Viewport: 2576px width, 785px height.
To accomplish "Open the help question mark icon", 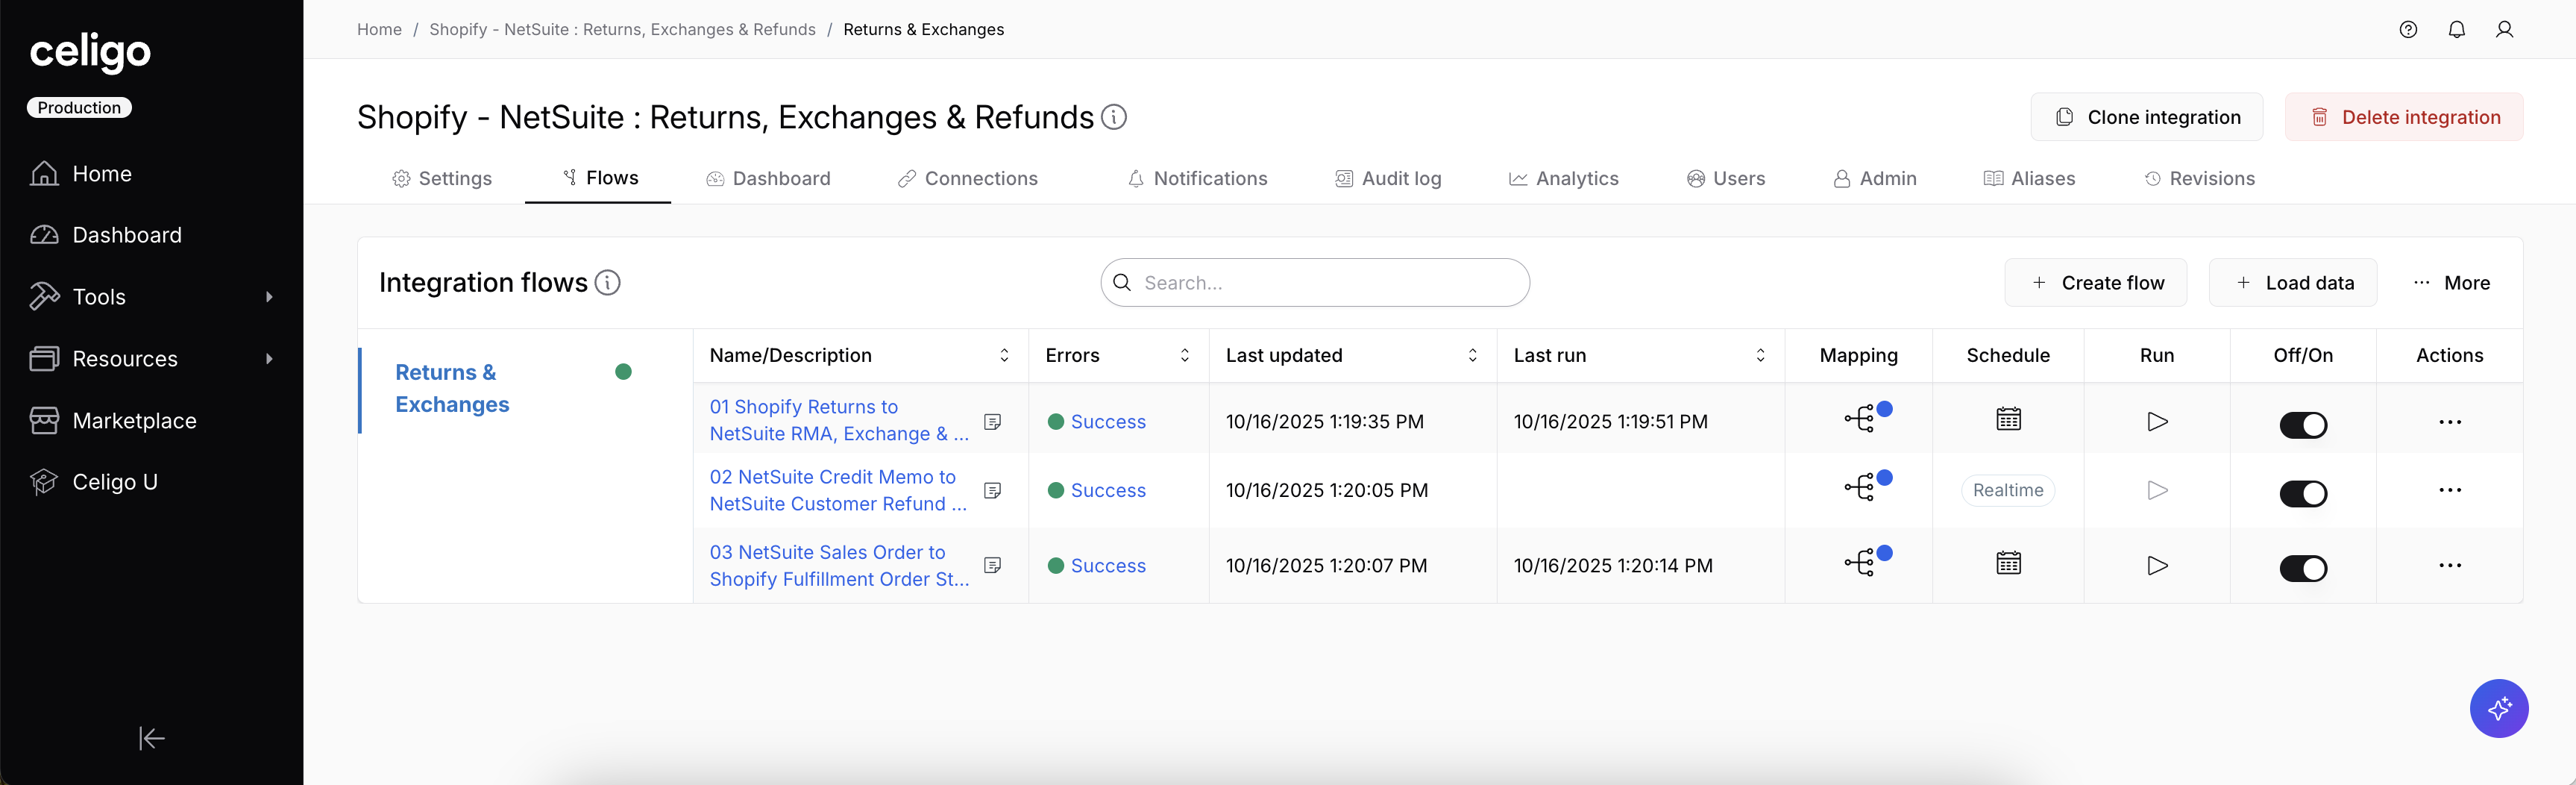I will [2408, 30].
